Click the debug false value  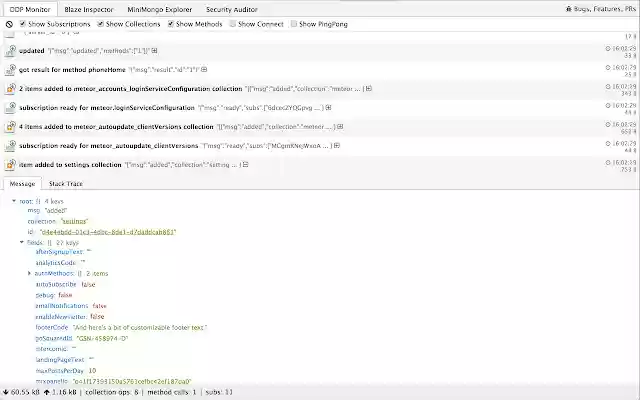pyautogui.click(x=65, y=295)
